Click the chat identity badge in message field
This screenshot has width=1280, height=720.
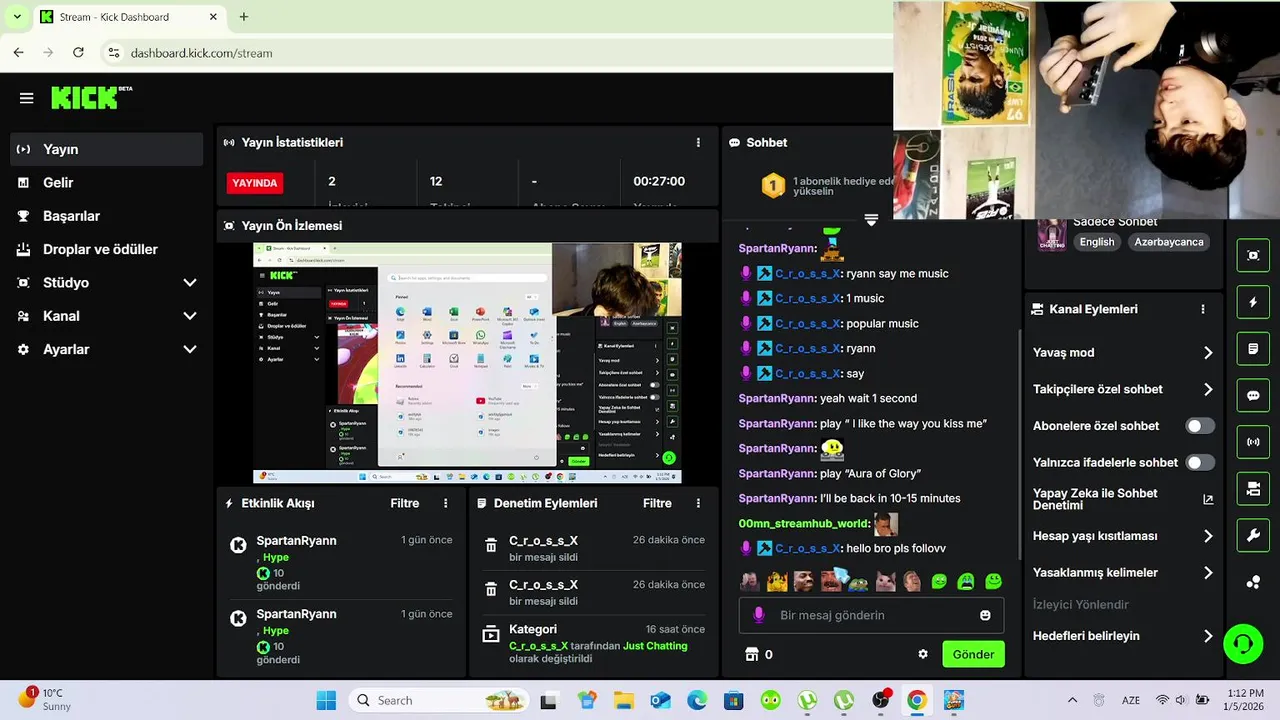tap(758, 615)
